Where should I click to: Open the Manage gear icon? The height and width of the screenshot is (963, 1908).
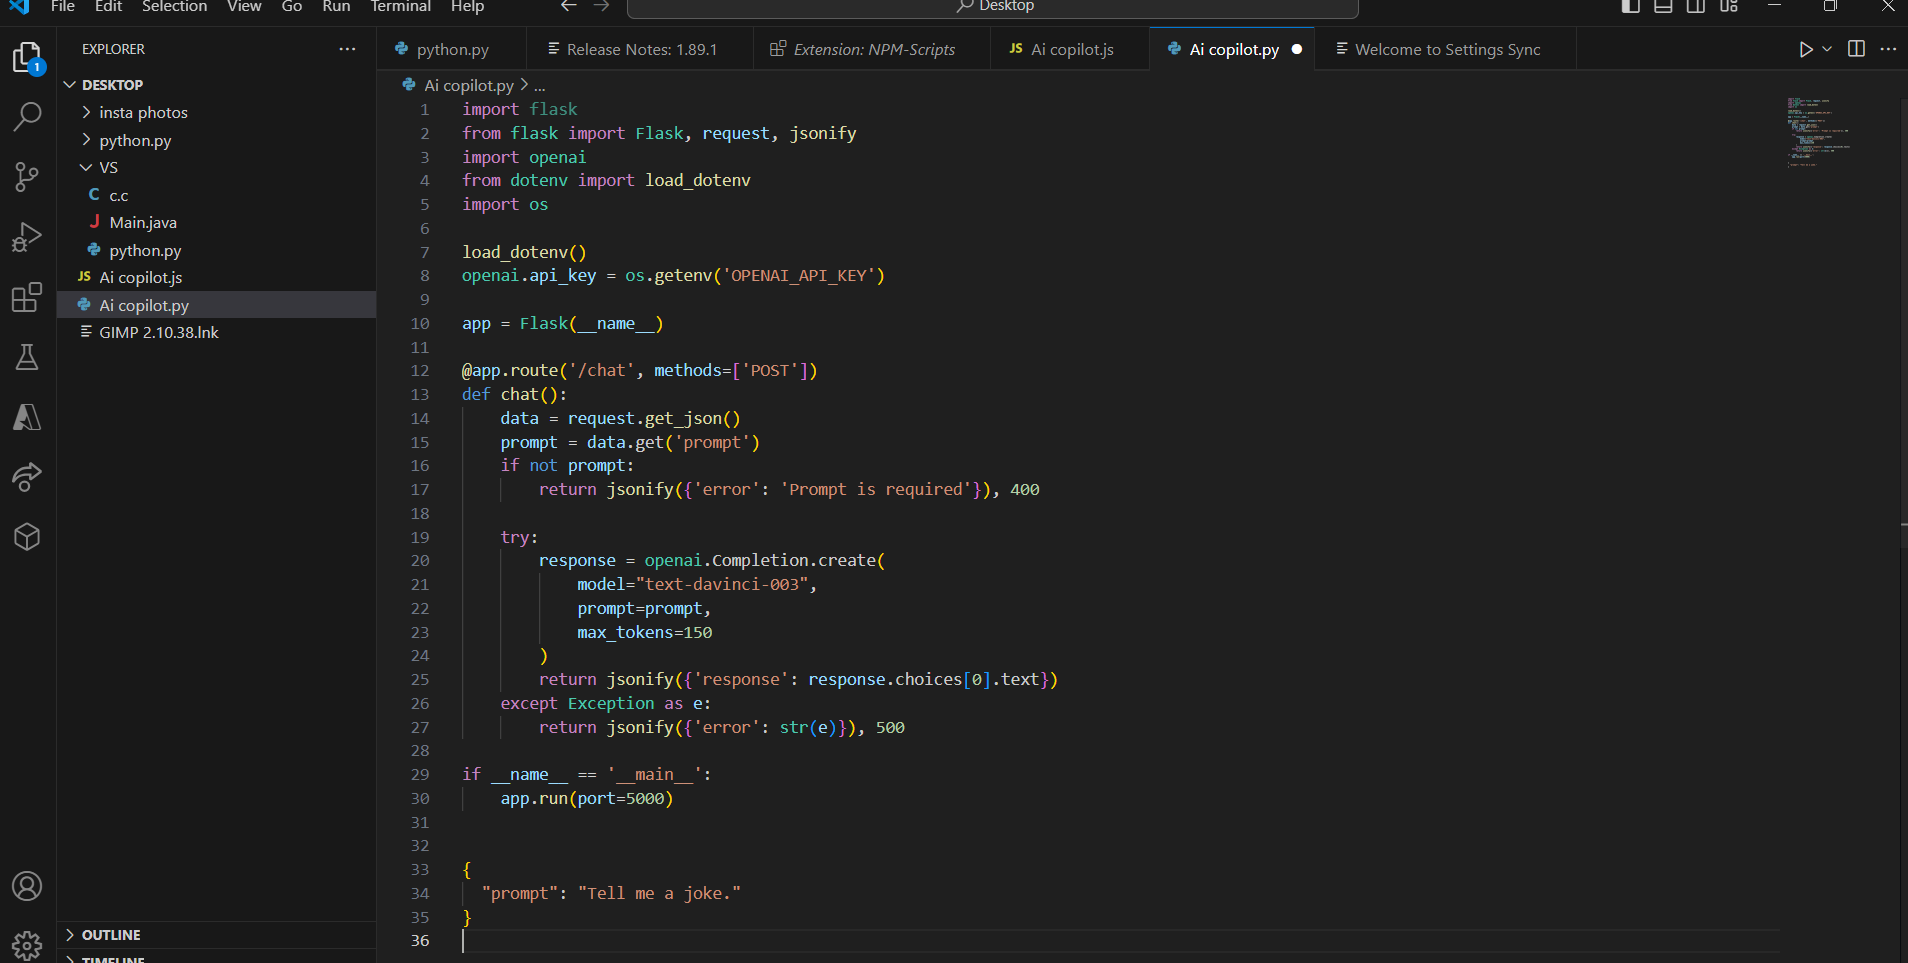point(27,944)
